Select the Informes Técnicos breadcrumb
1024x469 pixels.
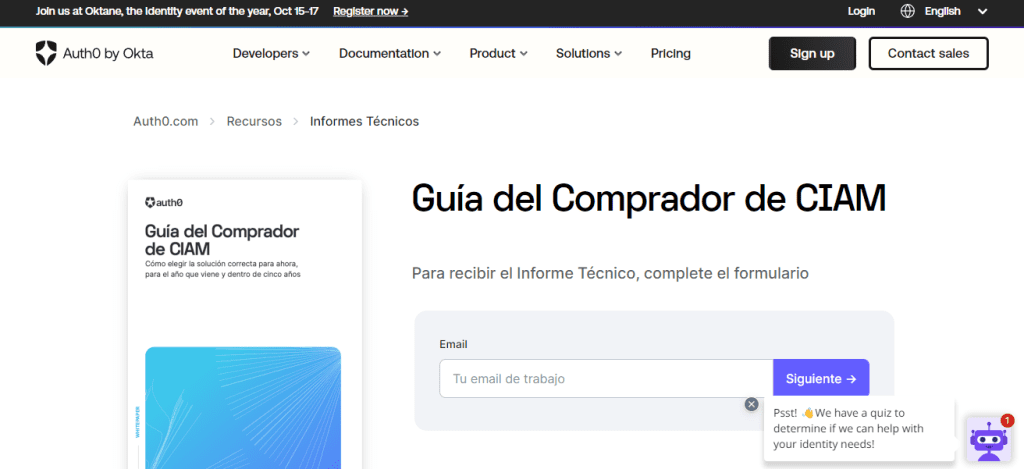click(364, 121)
